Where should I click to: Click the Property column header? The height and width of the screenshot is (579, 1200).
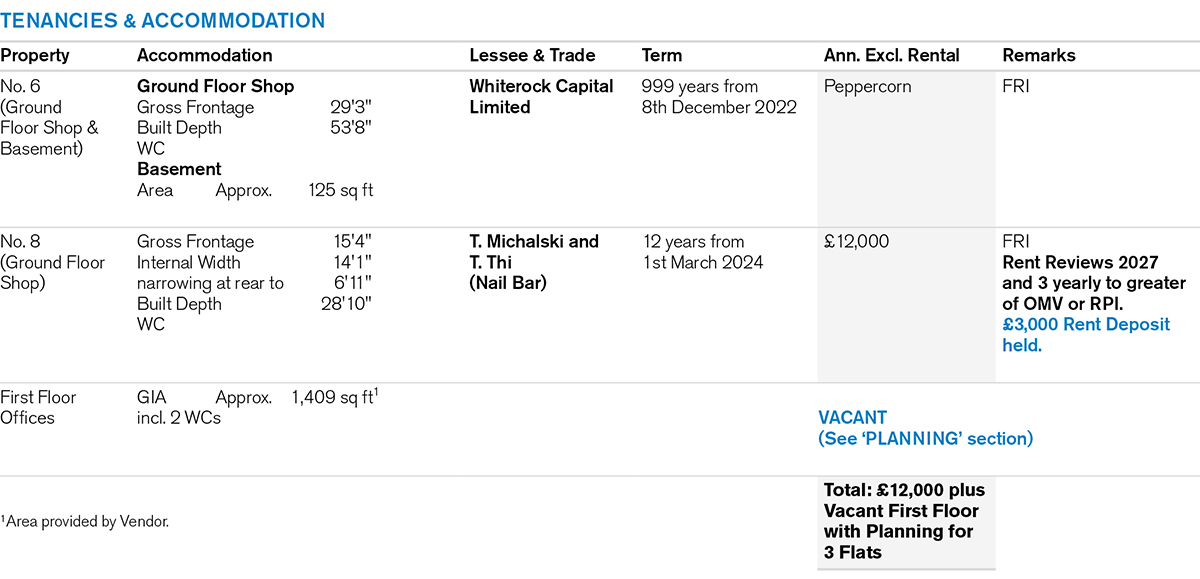(35, 56)
